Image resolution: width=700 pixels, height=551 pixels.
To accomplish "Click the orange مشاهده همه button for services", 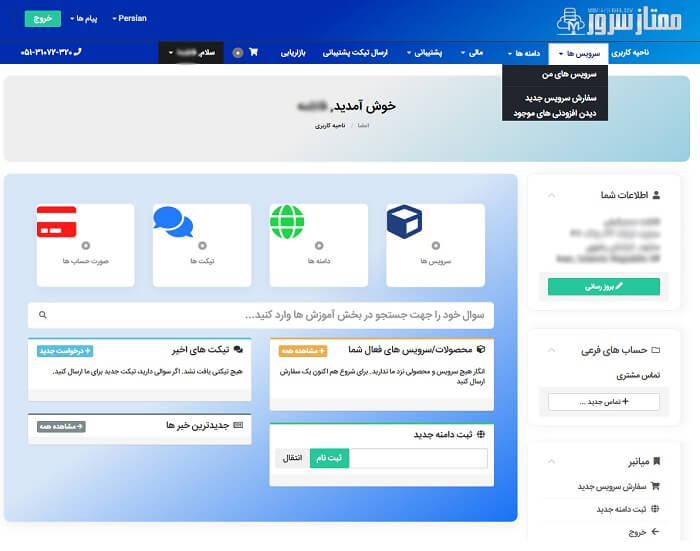I will click(303, 351).
